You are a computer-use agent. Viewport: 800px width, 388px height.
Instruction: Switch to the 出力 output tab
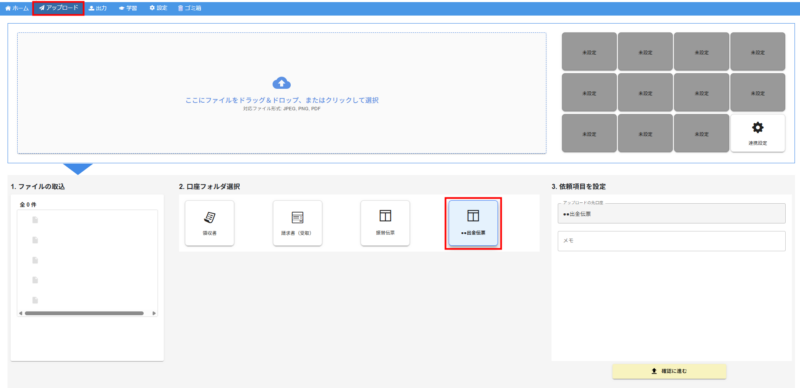click(x=97, y=9)
